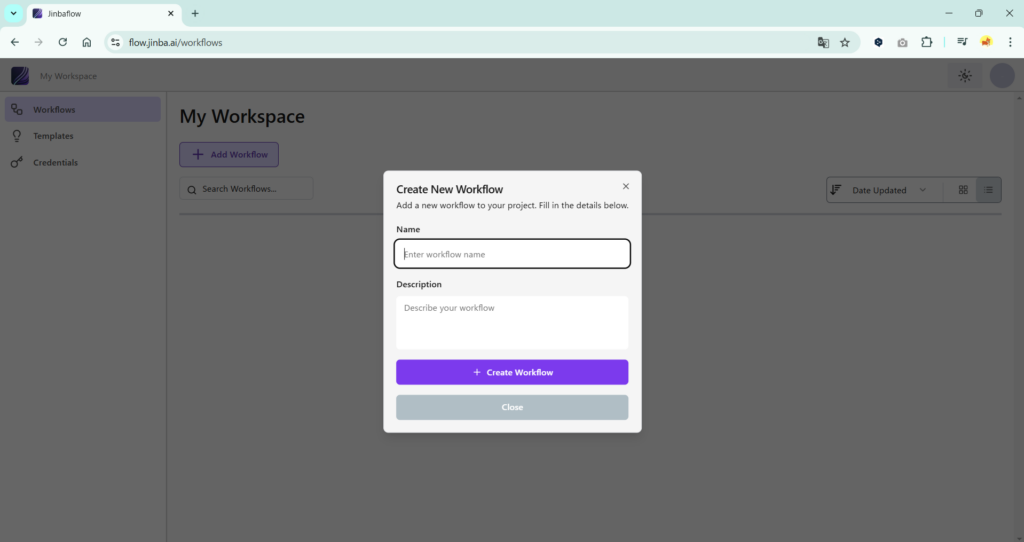Click the browser profile avatar icon
Viewport: 1024px width, 542px height.
click(986, 42)
